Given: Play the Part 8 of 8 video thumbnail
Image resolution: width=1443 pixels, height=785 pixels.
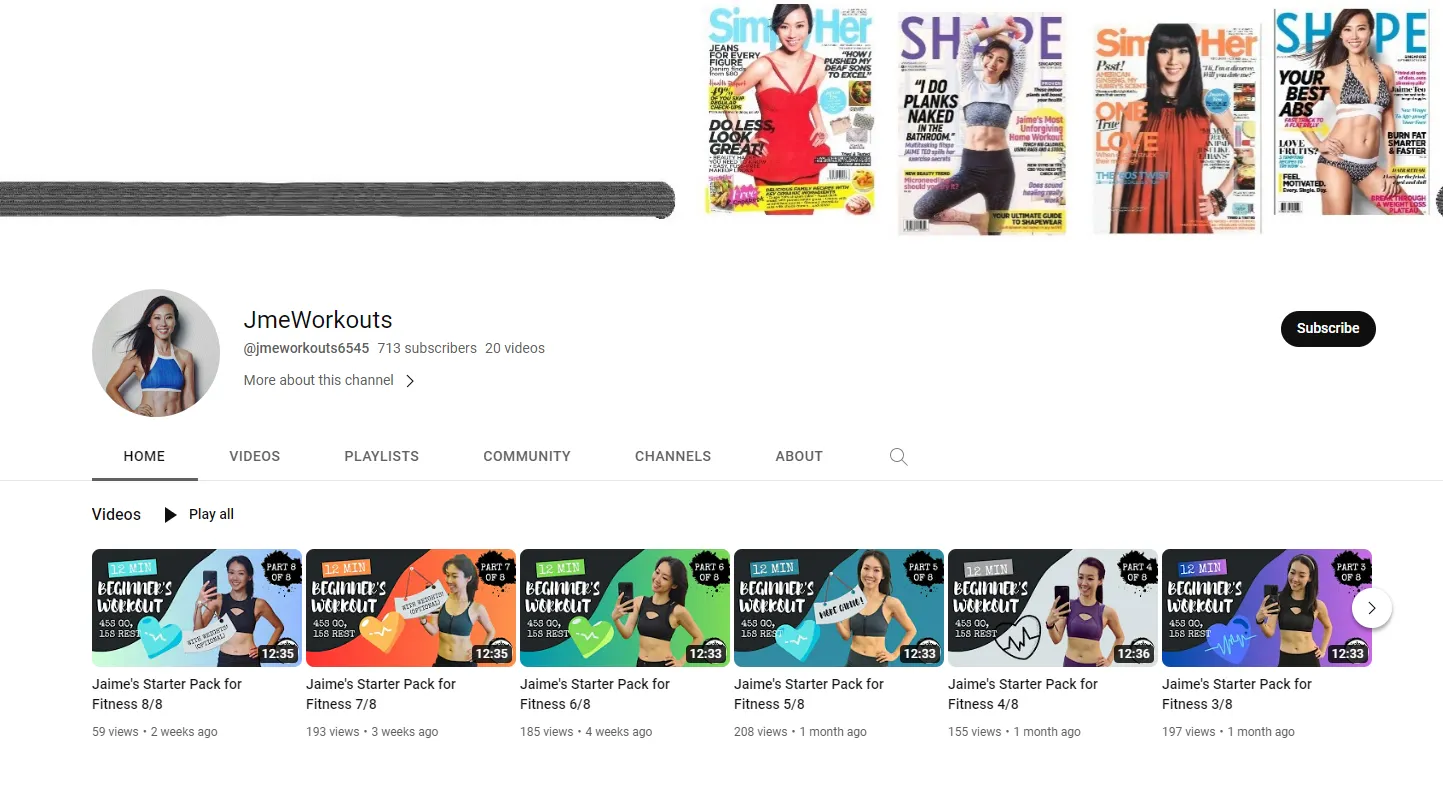Looking at the screenshot, I should point(197,608).
